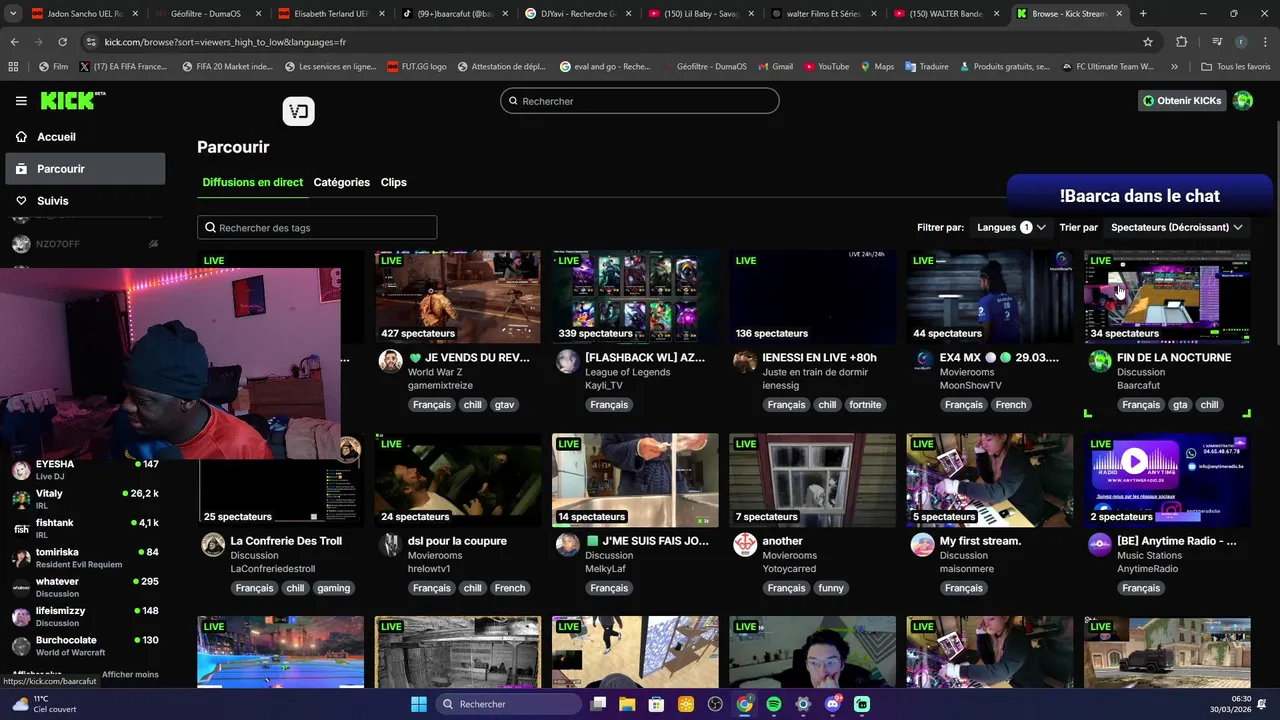1280x720 pixels.
Task: Open the Spectateurs (Décroissant) sort dropdown
Action: (x=1177, y=228)
